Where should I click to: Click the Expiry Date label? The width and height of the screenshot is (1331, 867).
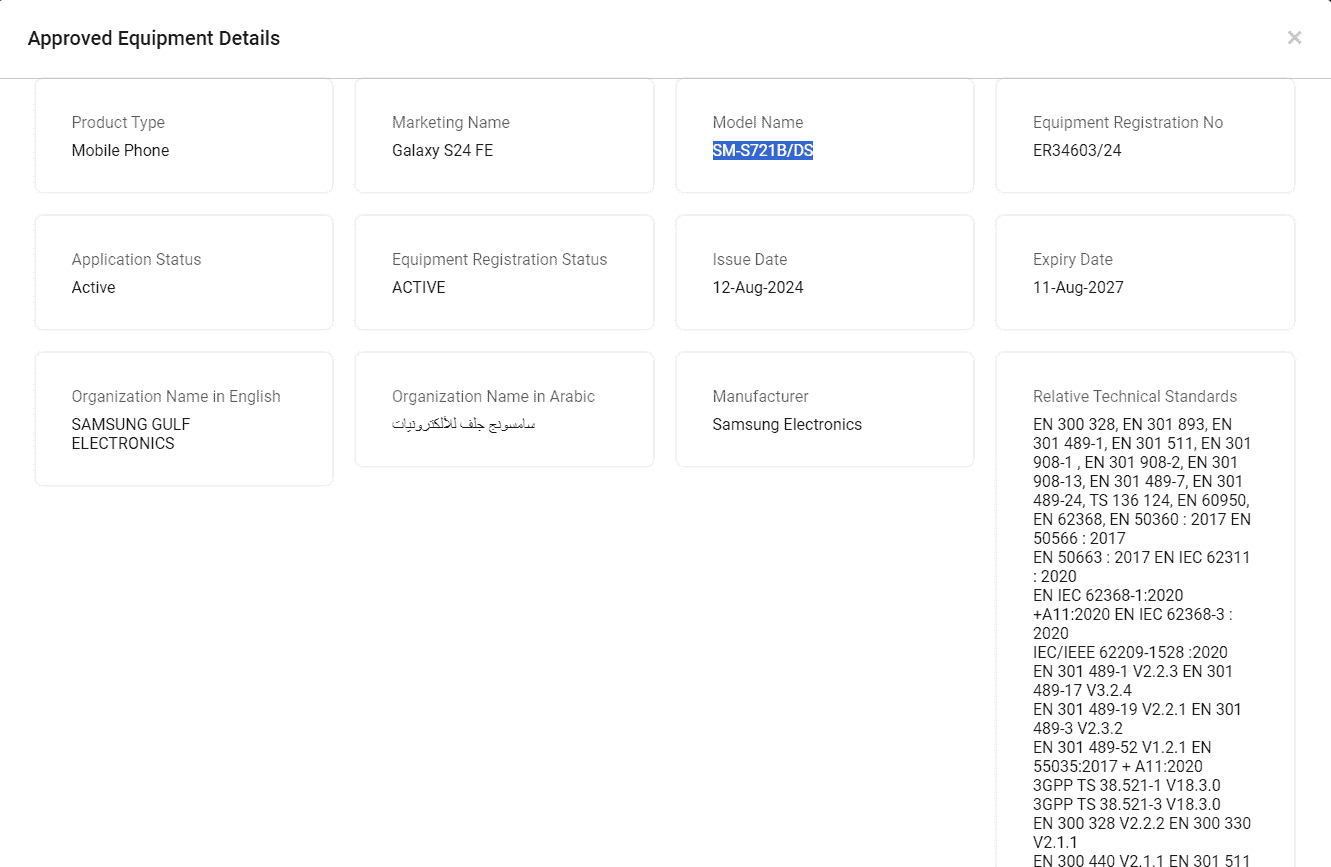pos(1072,260)
